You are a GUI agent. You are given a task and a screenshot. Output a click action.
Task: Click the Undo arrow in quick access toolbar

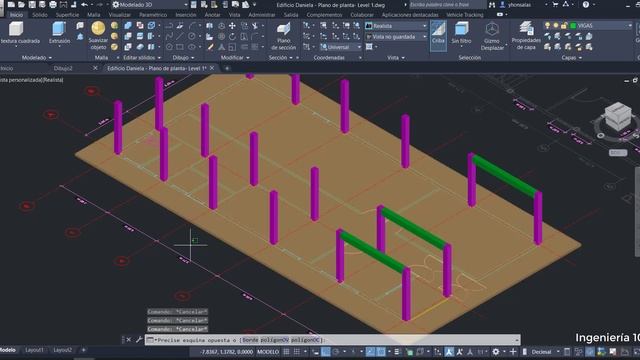[x=84, y=4]
